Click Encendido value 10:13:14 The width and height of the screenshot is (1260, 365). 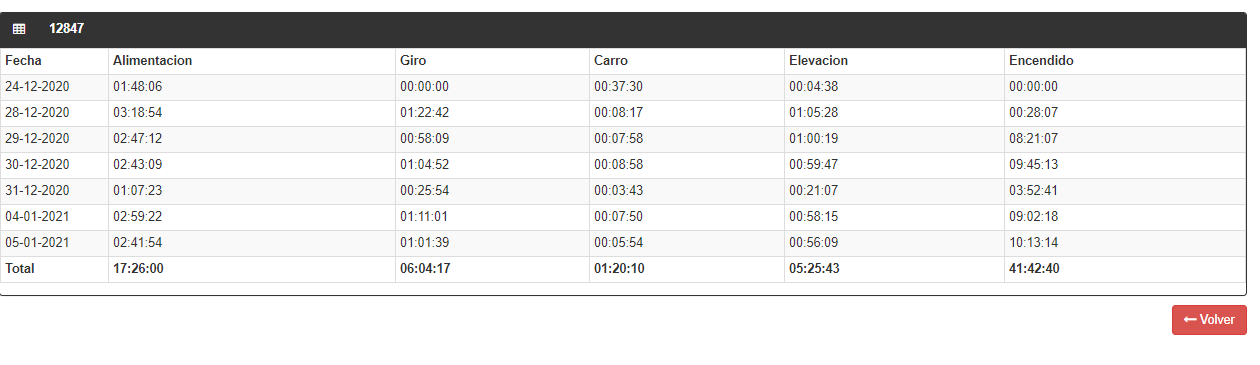click(1034, 243)
